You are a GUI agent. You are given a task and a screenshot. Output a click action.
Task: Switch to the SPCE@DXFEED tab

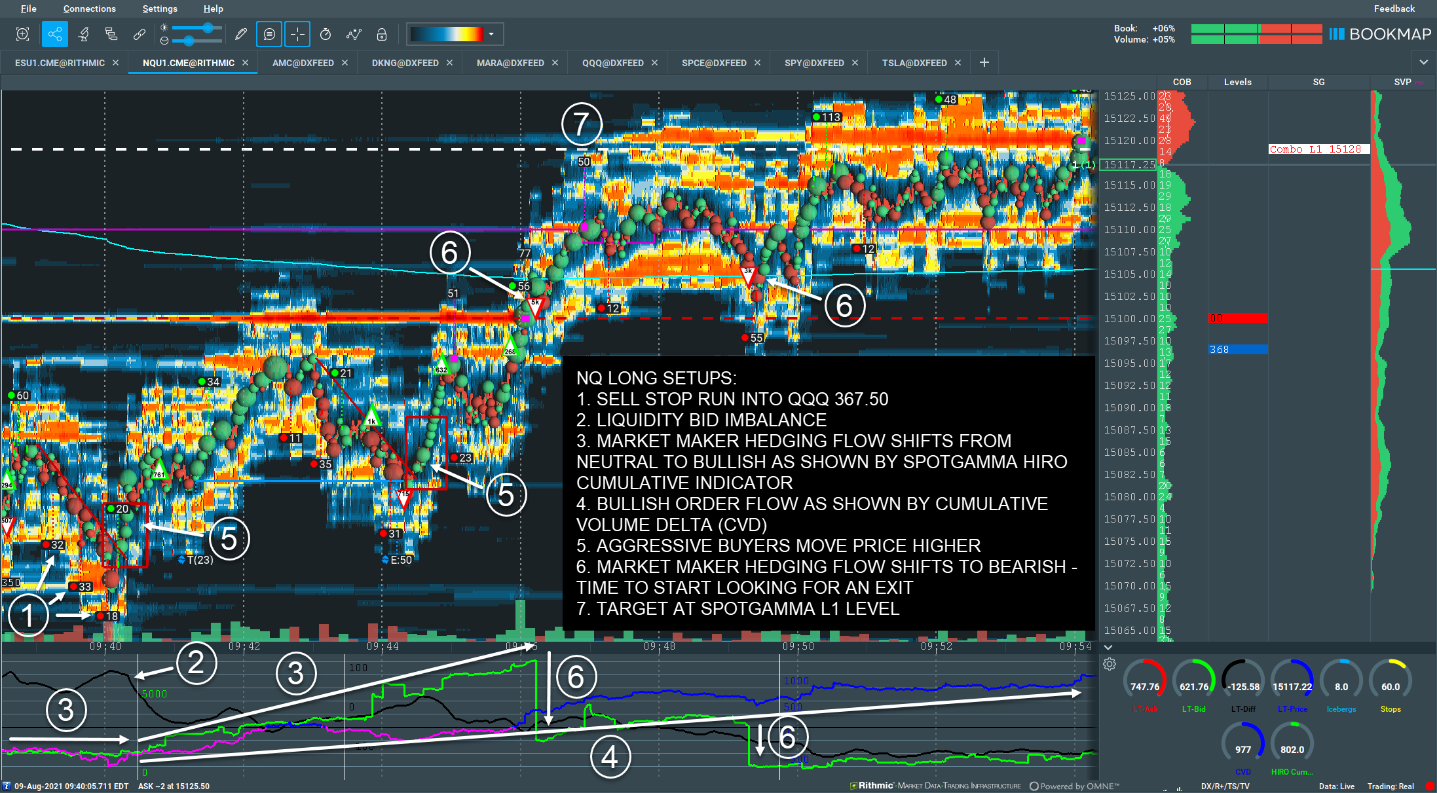coord(715,63)
